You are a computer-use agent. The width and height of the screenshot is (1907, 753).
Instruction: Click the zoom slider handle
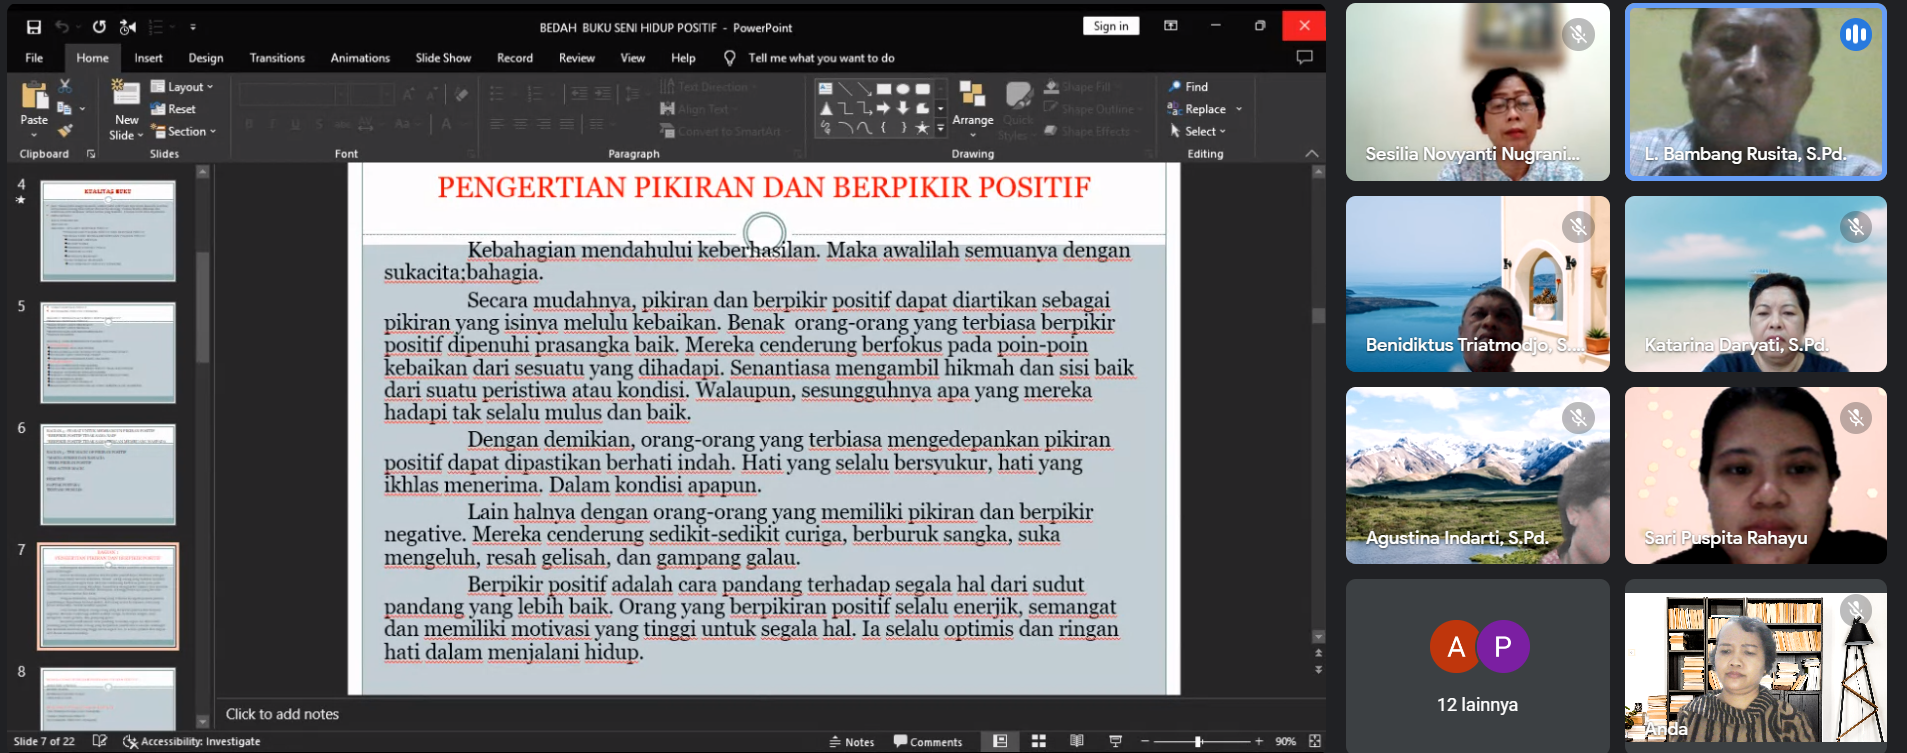(1198, 741)
